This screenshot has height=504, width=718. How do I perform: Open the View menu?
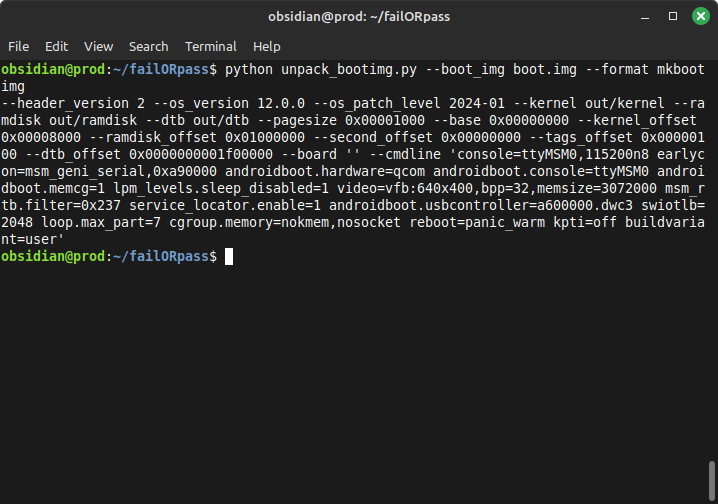coord(98,46)
